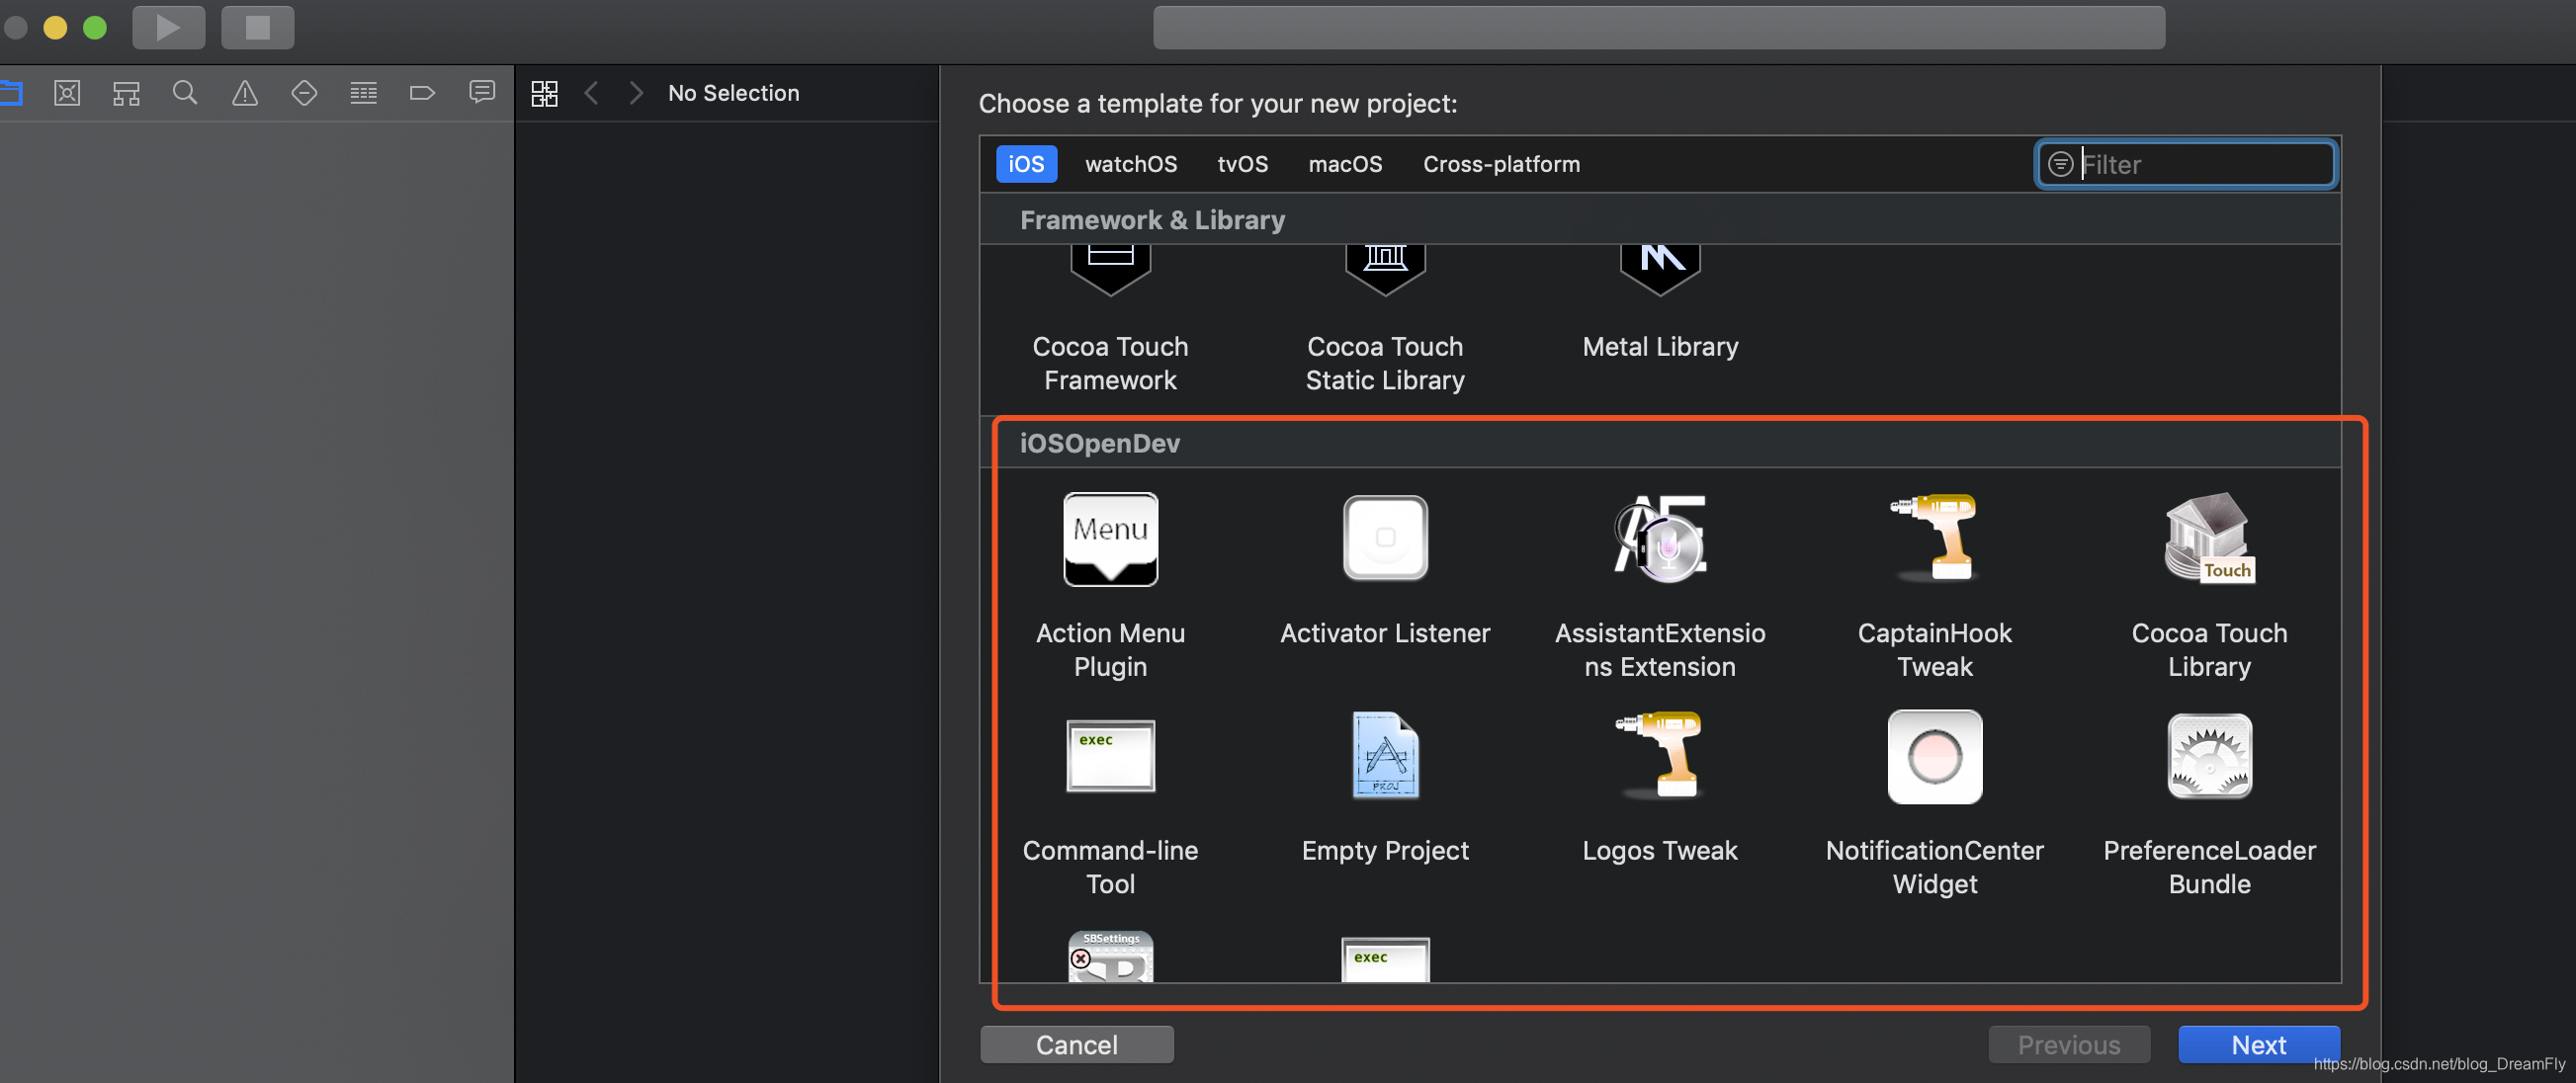Viewport: 2576px width, 1083px height.
Task: Open the find navigator magnifier icon
Action: point(185,93)
